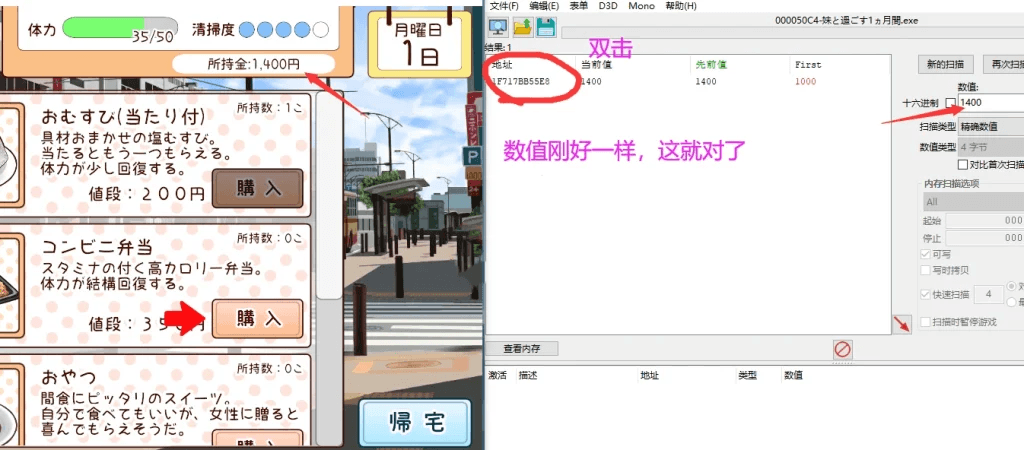The height and width of the screenshot is (450, 1024).
Task: Open the process selector computer icon
Action: click(498, 26)
